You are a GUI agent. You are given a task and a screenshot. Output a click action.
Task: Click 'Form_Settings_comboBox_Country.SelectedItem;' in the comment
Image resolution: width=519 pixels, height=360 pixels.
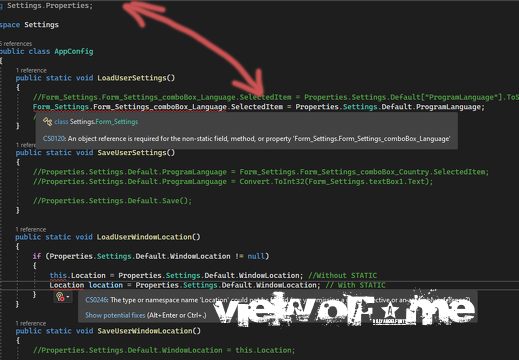[x=364, y=172]
